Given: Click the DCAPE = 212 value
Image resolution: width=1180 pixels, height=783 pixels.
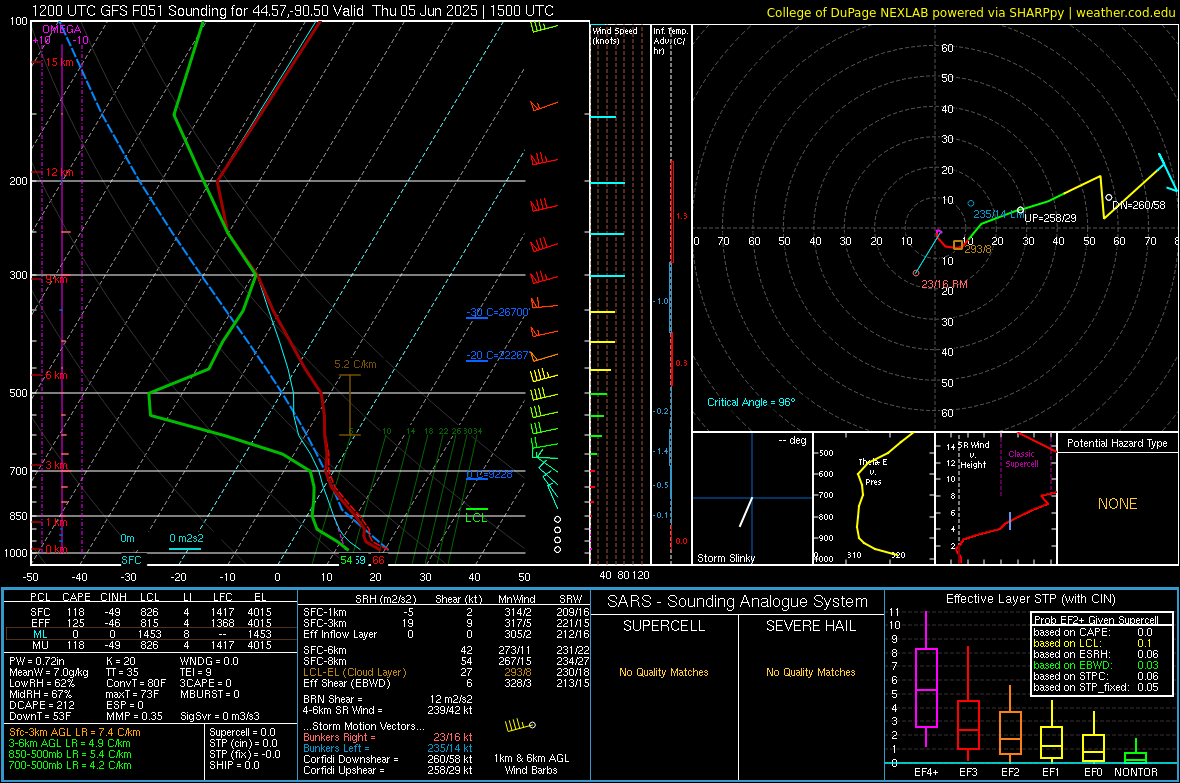Looking at the screenshot, I should click(x=41, y=705).
